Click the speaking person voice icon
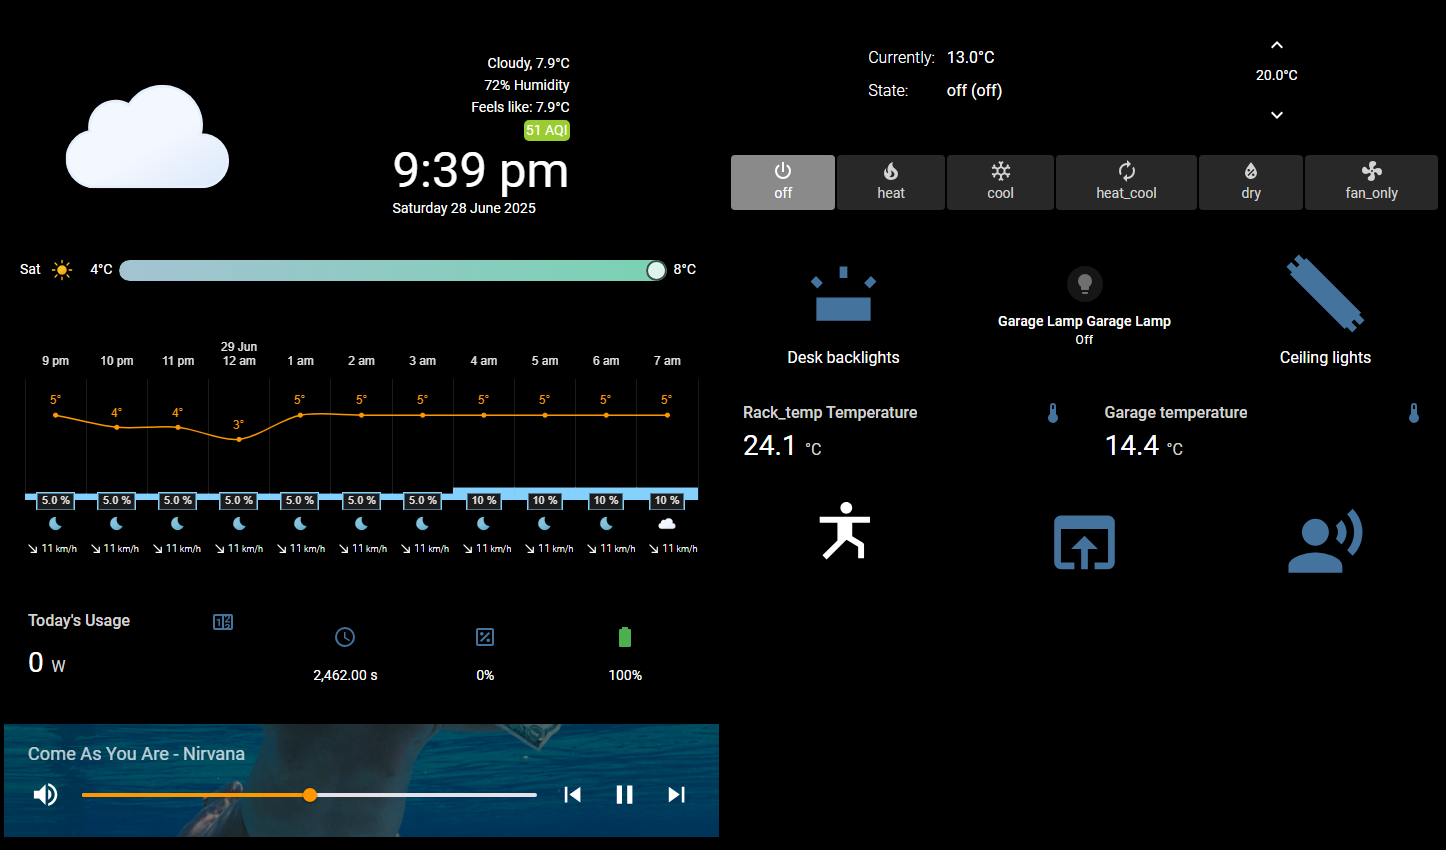The image size is (1446, 850). click(x=1325, y=541)
